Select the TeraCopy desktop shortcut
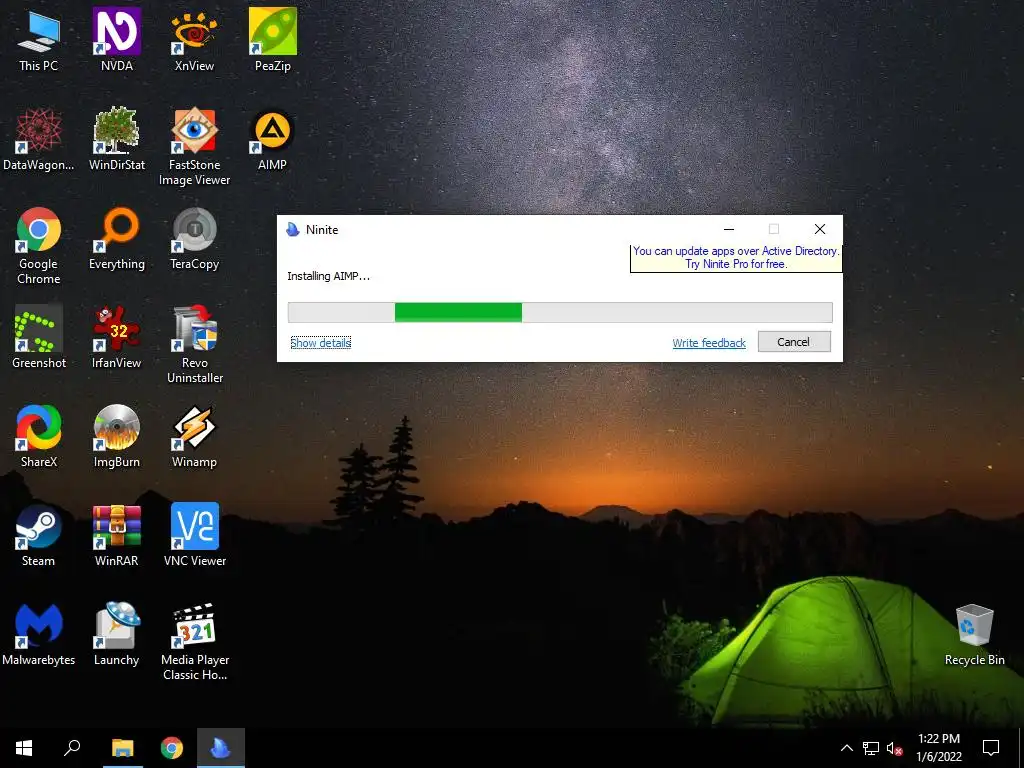The height and width of the screenshot is (768, 1024). click(194, 239)
